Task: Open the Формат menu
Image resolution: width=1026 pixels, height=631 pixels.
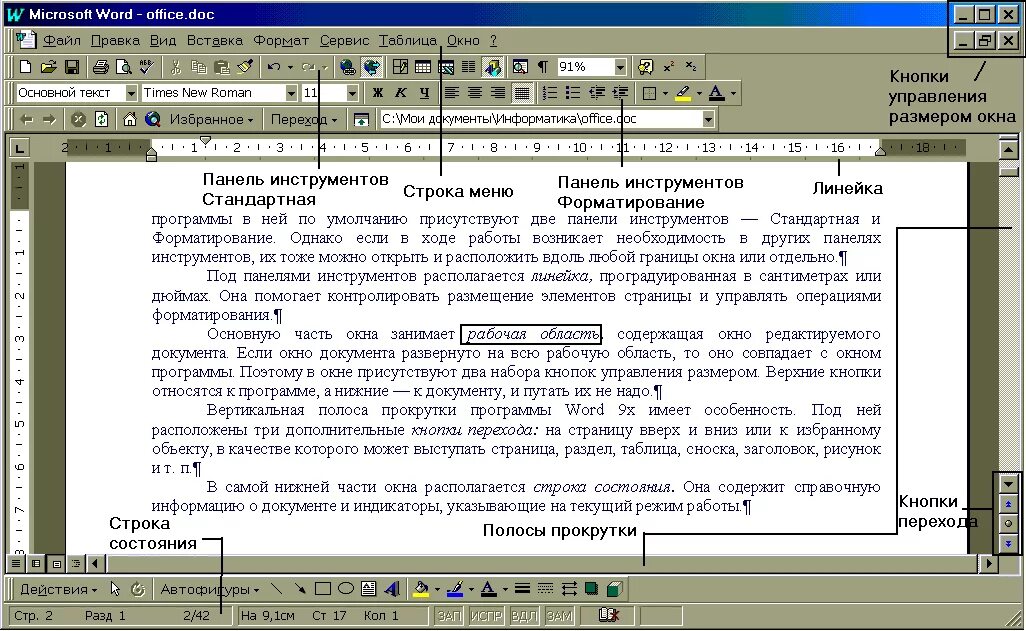Action: pos(281,41)
